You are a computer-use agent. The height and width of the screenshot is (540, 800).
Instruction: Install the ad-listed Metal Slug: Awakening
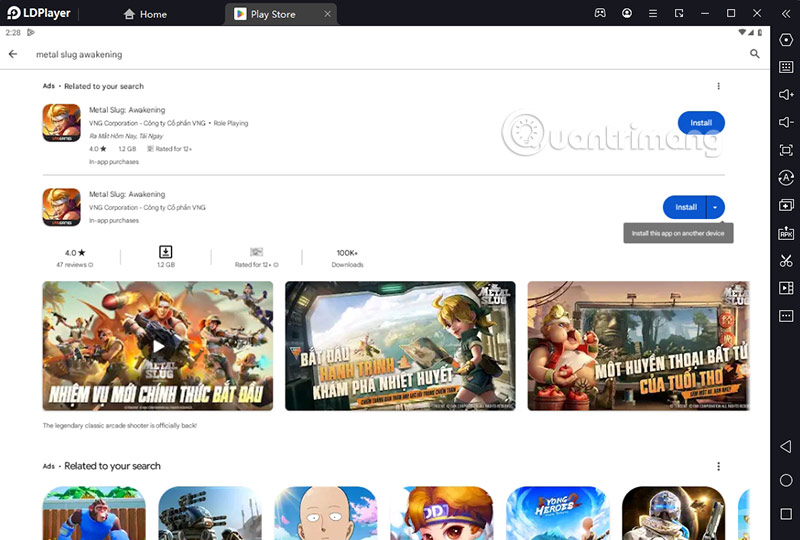coord(701,122)
